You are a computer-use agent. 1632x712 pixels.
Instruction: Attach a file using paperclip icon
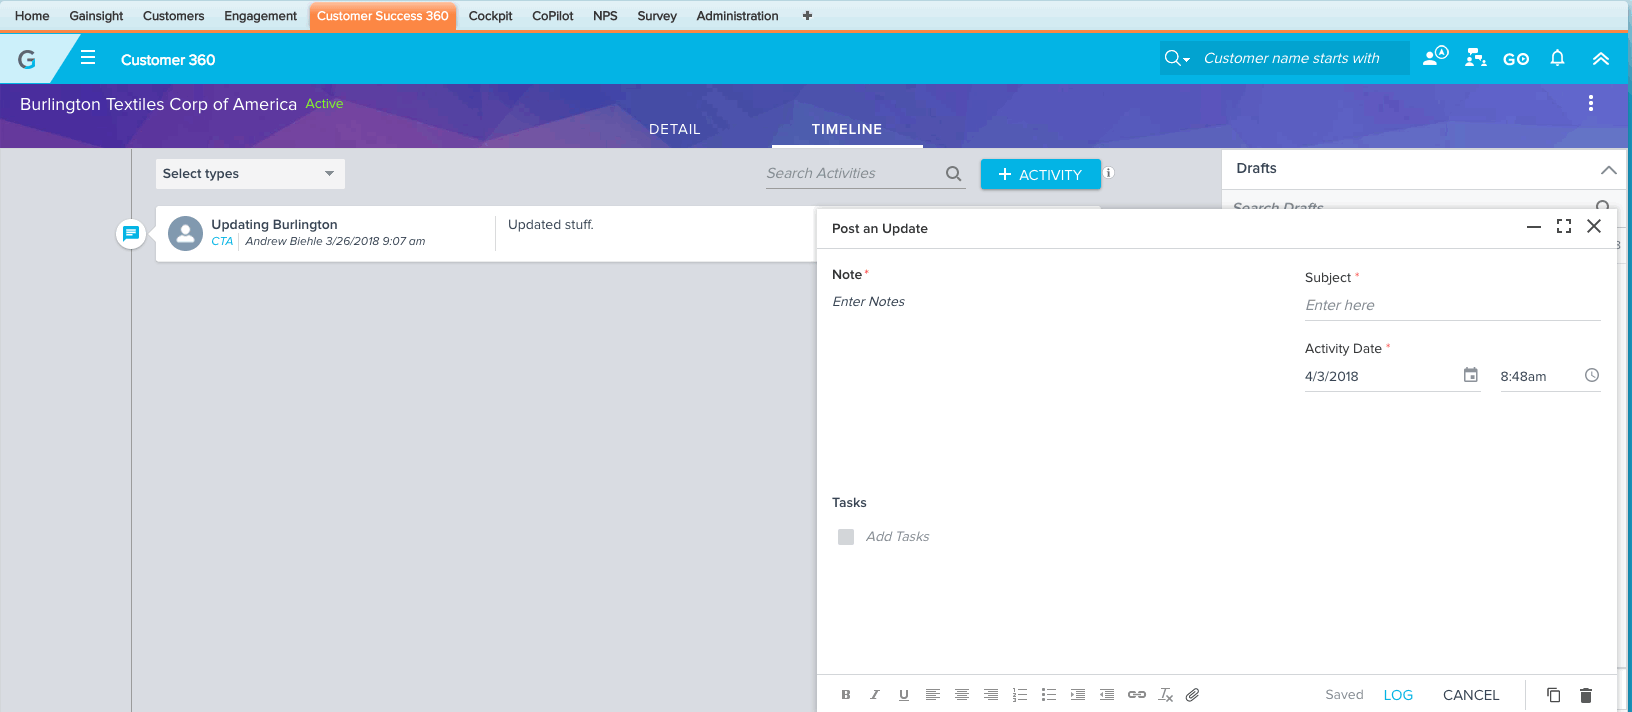[x=1193, y=695]
